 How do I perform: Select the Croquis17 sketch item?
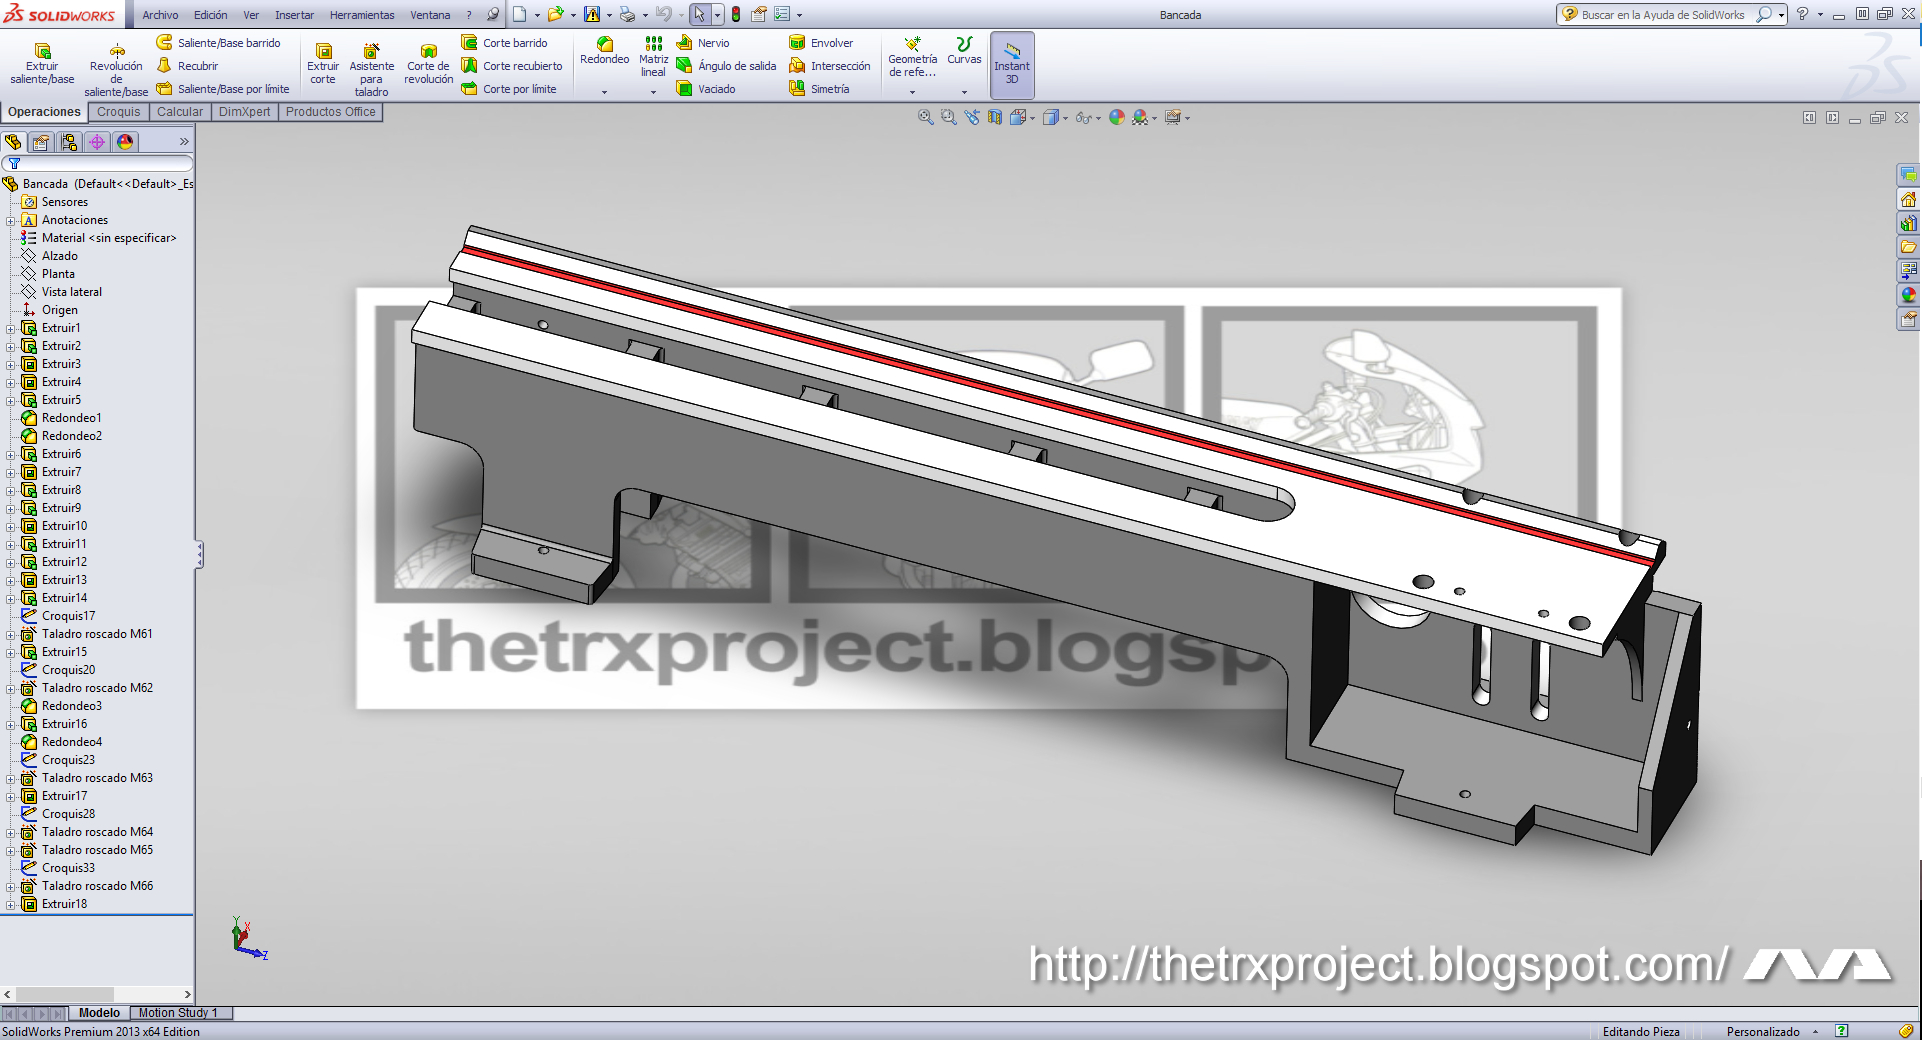[x=59, y=616]
